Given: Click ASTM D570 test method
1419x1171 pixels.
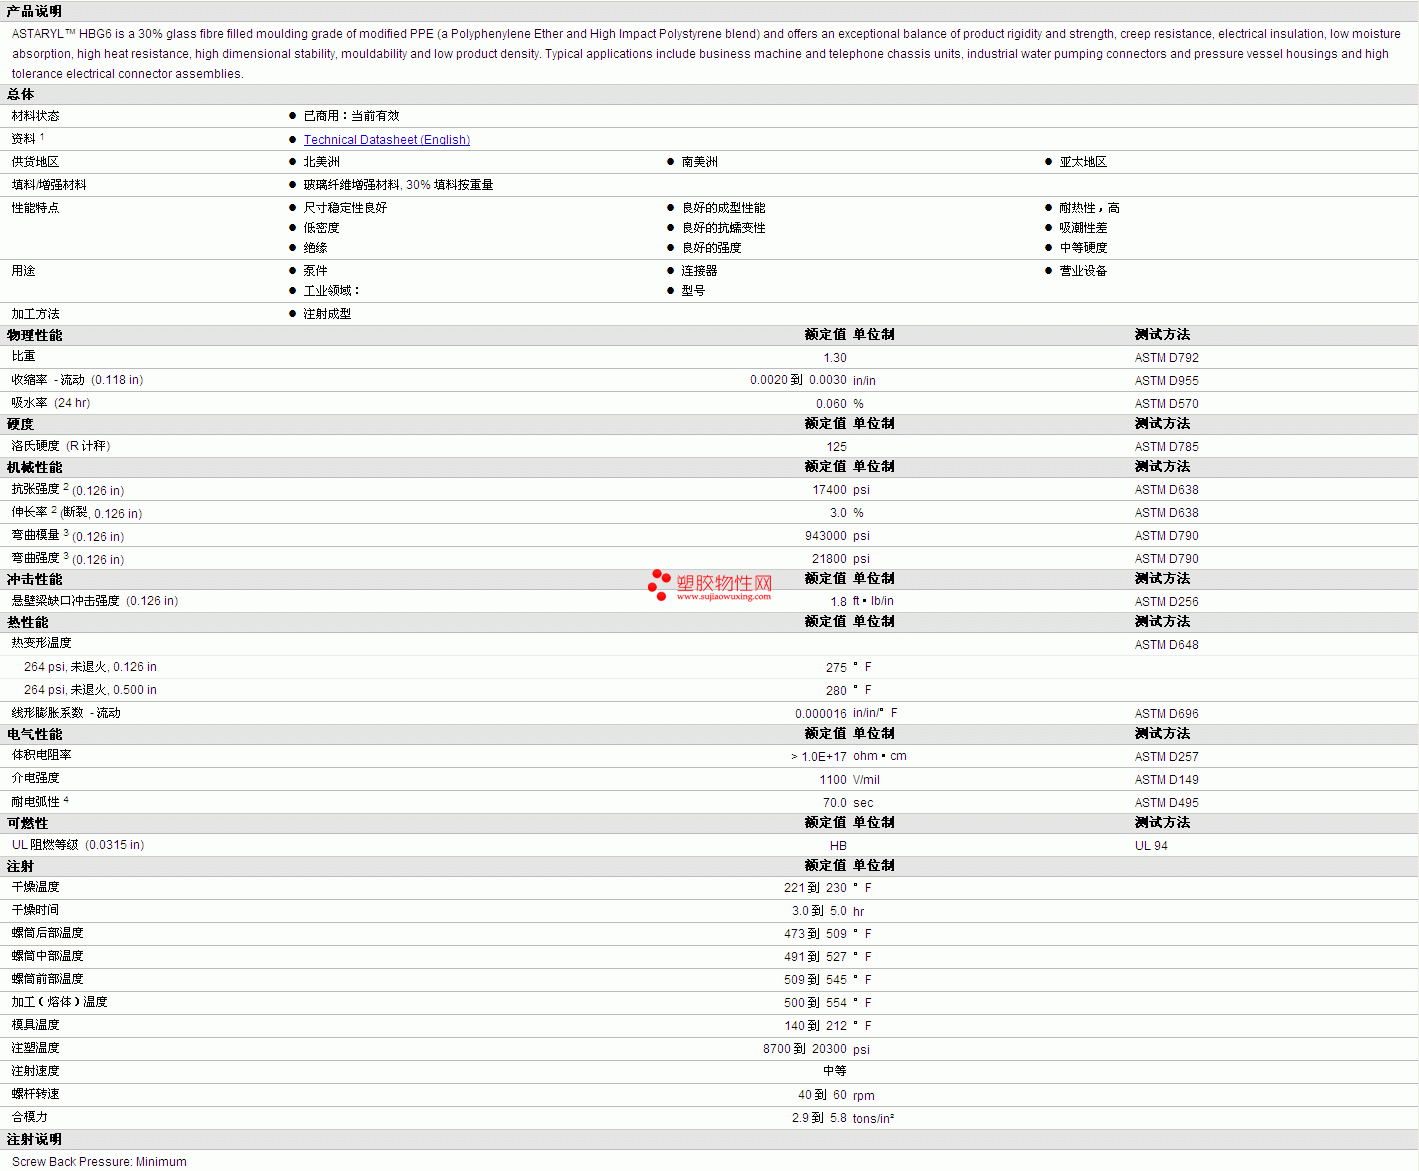Looking at the screenshot, I should [x=1166, y=404].
